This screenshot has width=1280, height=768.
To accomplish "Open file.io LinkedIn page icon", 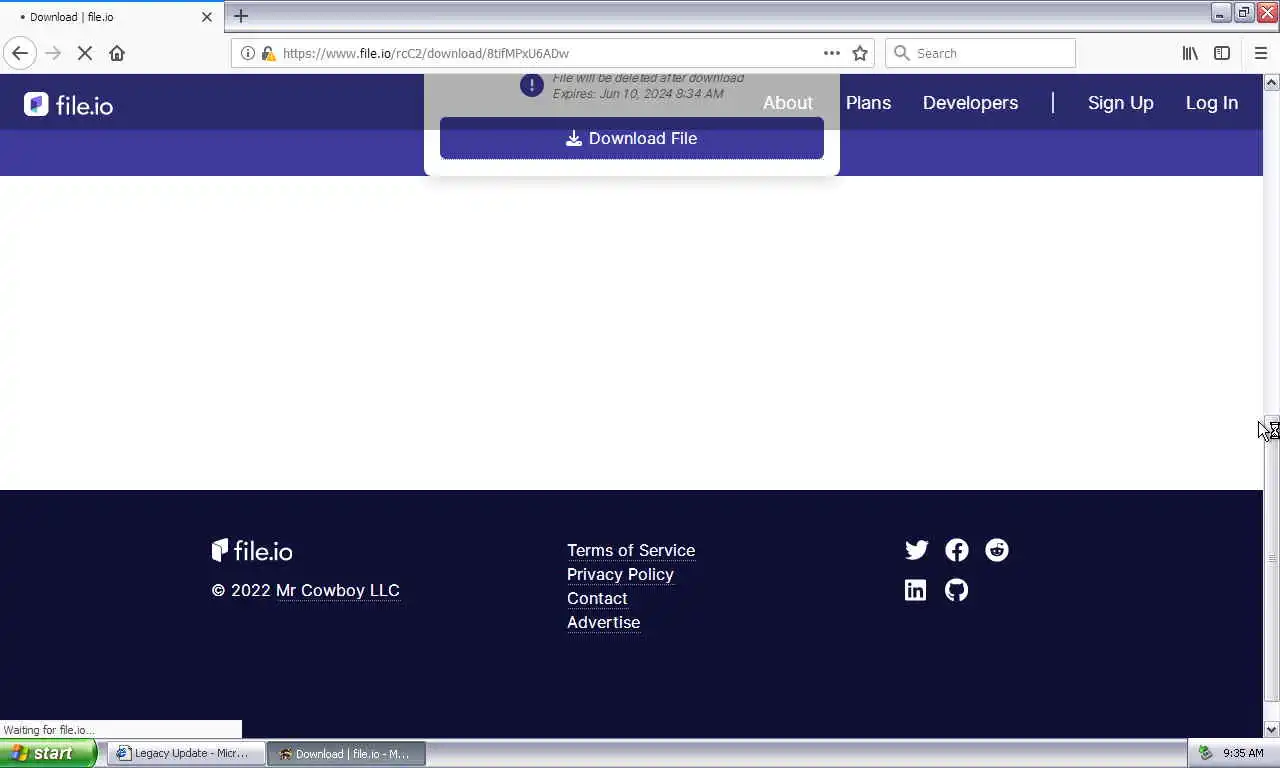I will [x=915, y=590].
